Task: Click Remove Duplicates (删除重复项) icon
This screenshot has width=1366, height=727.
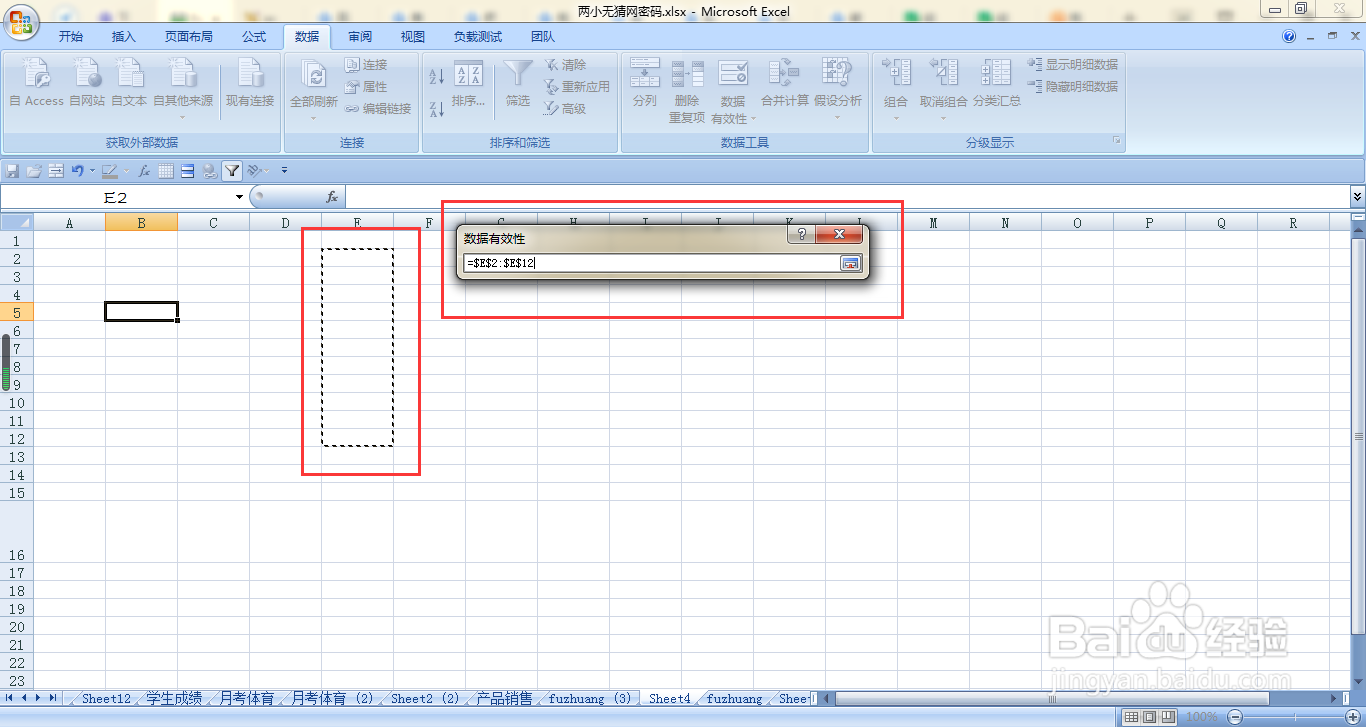Action: coord(687,90)
